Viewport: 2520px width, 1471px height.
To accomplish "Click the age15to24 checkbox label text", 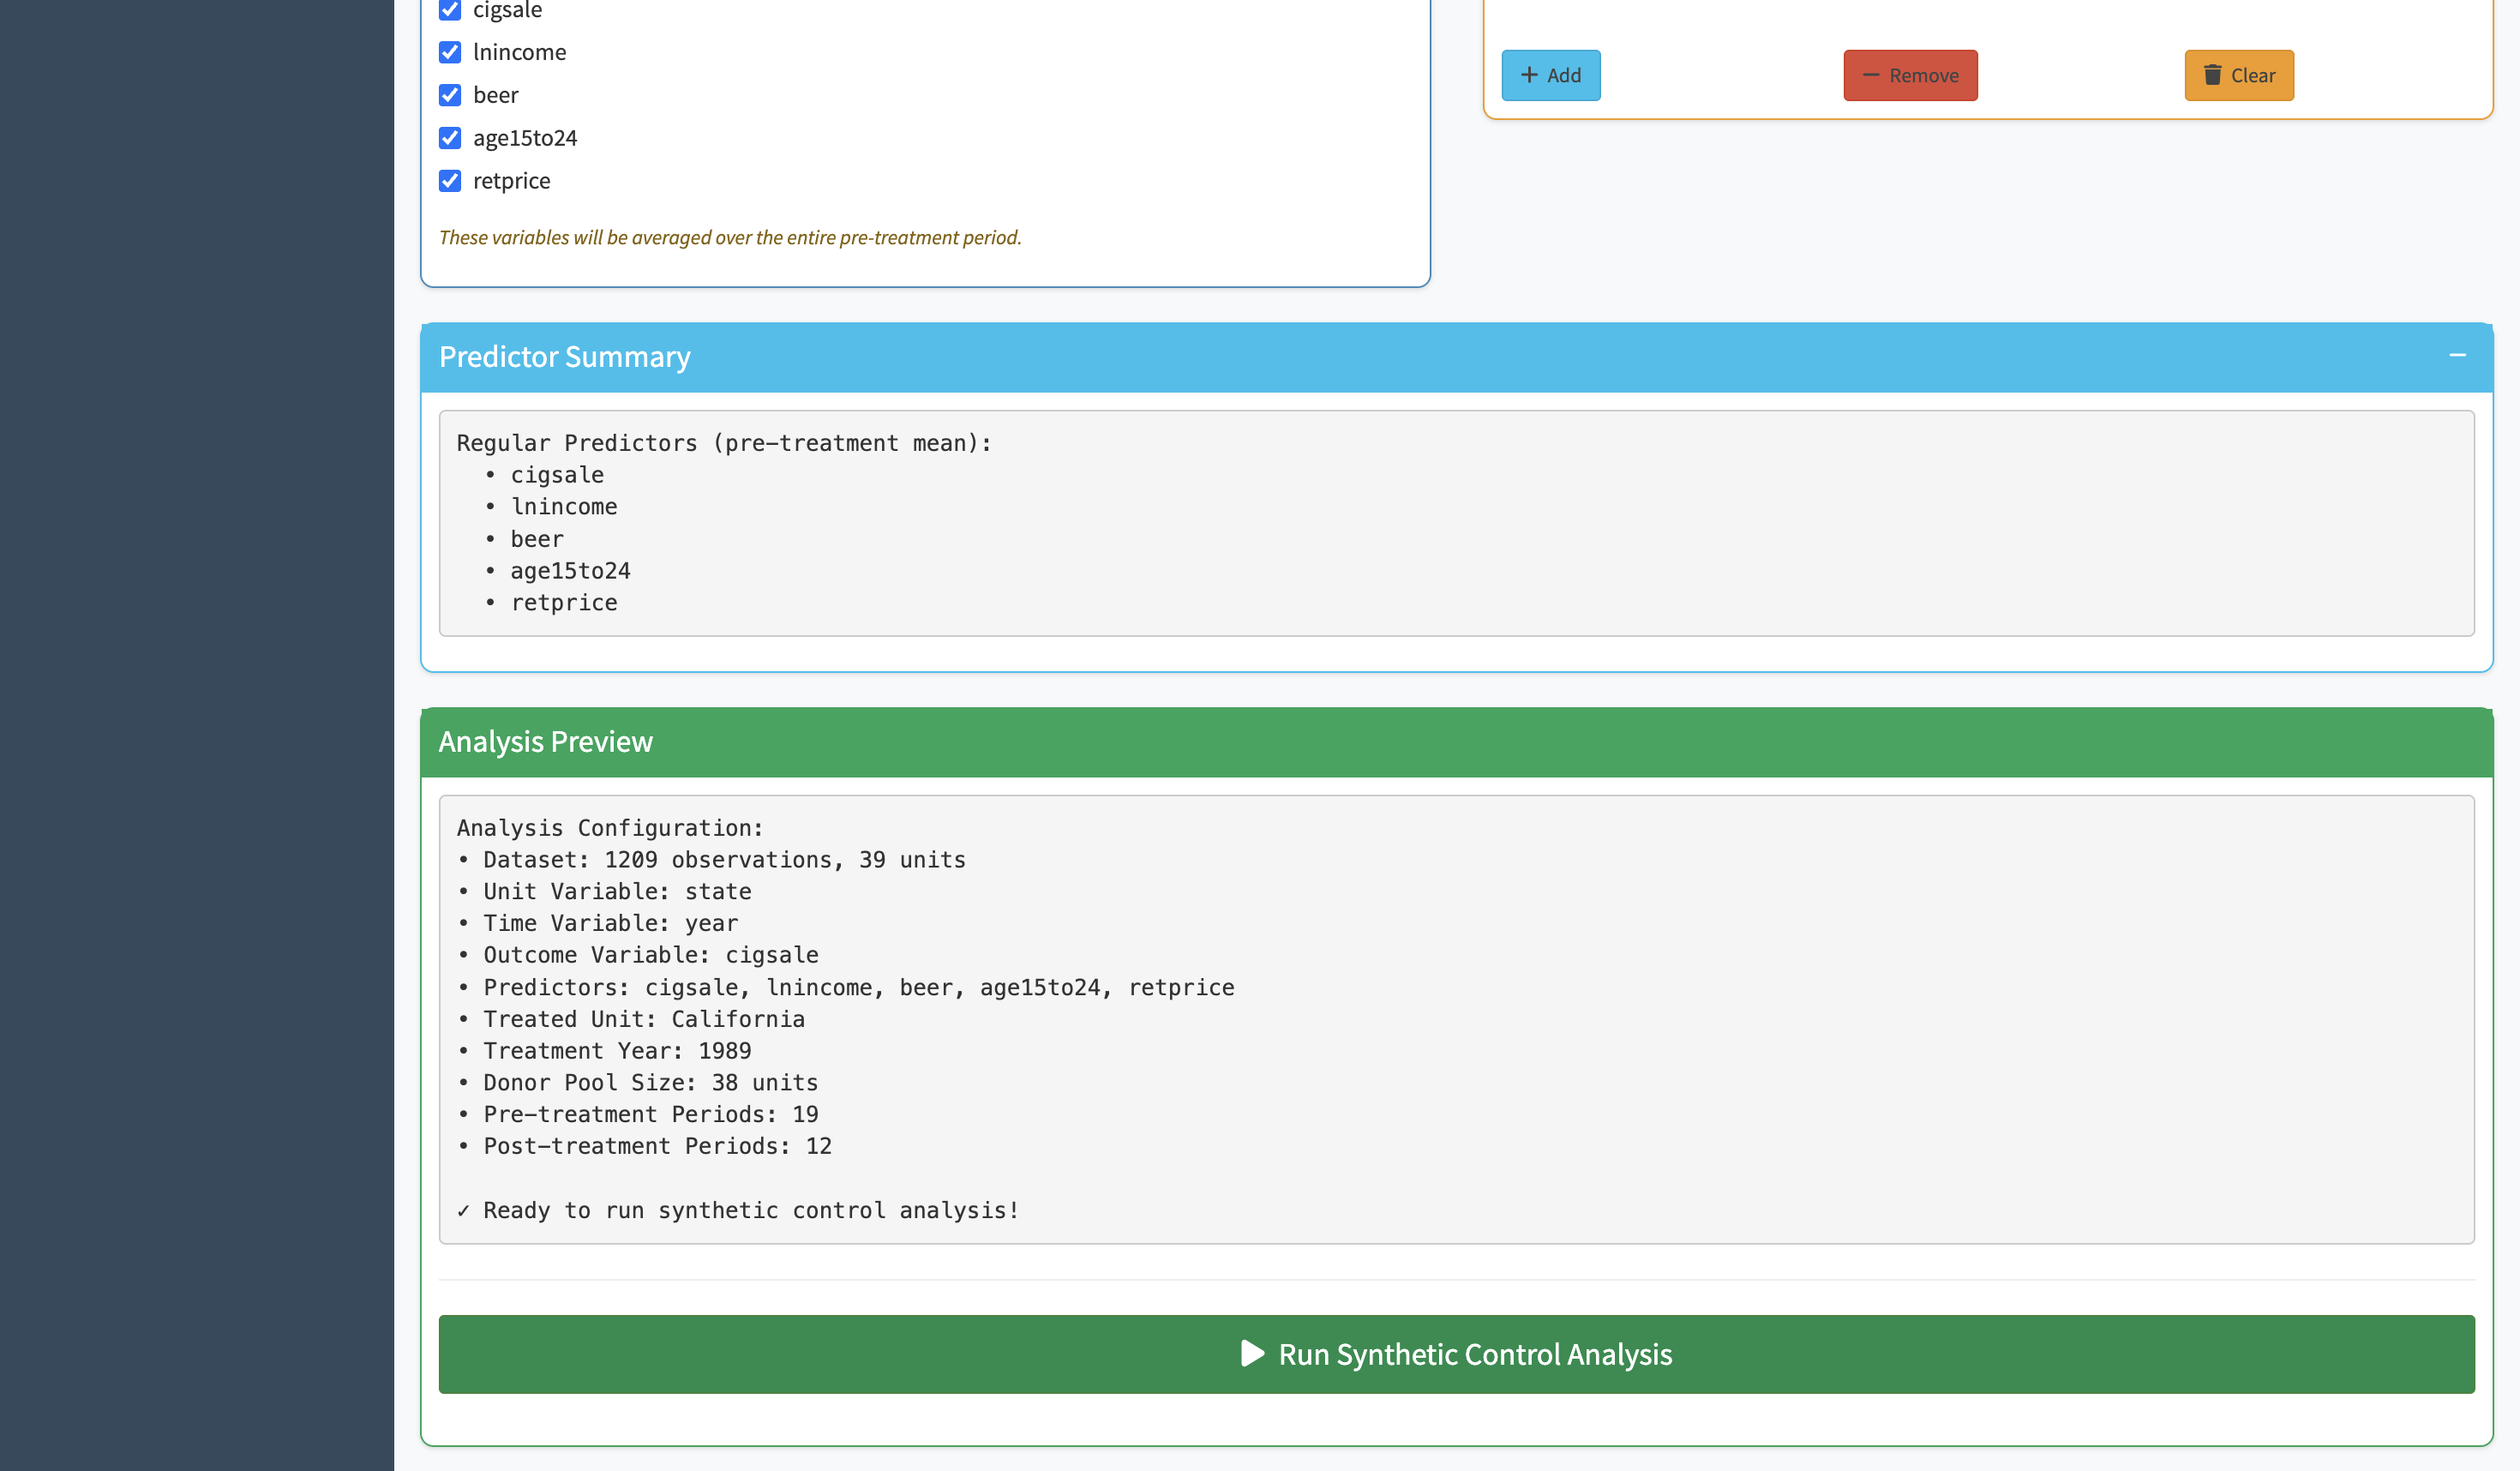I will 525,138.
